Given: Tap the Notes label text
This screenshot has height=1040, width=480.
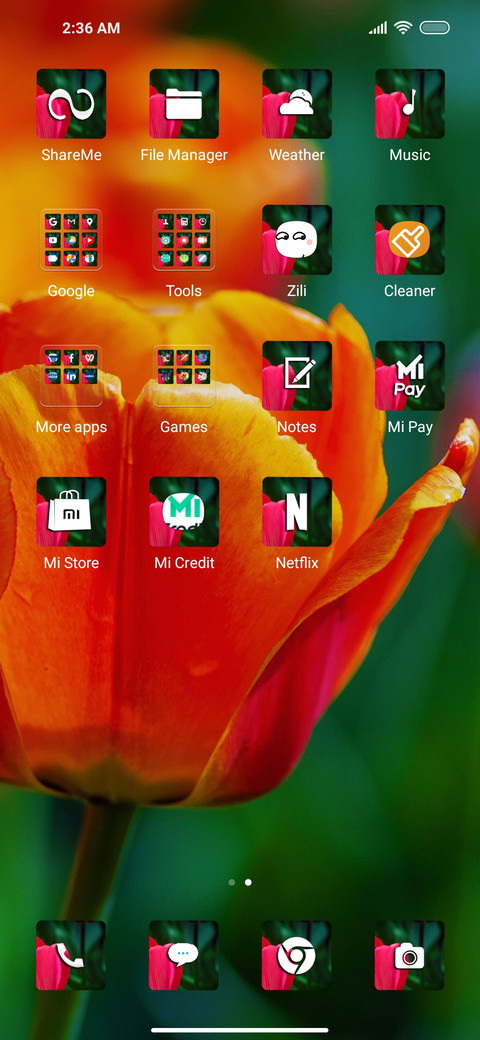Looking at the screenshot, I should (296, 427).
